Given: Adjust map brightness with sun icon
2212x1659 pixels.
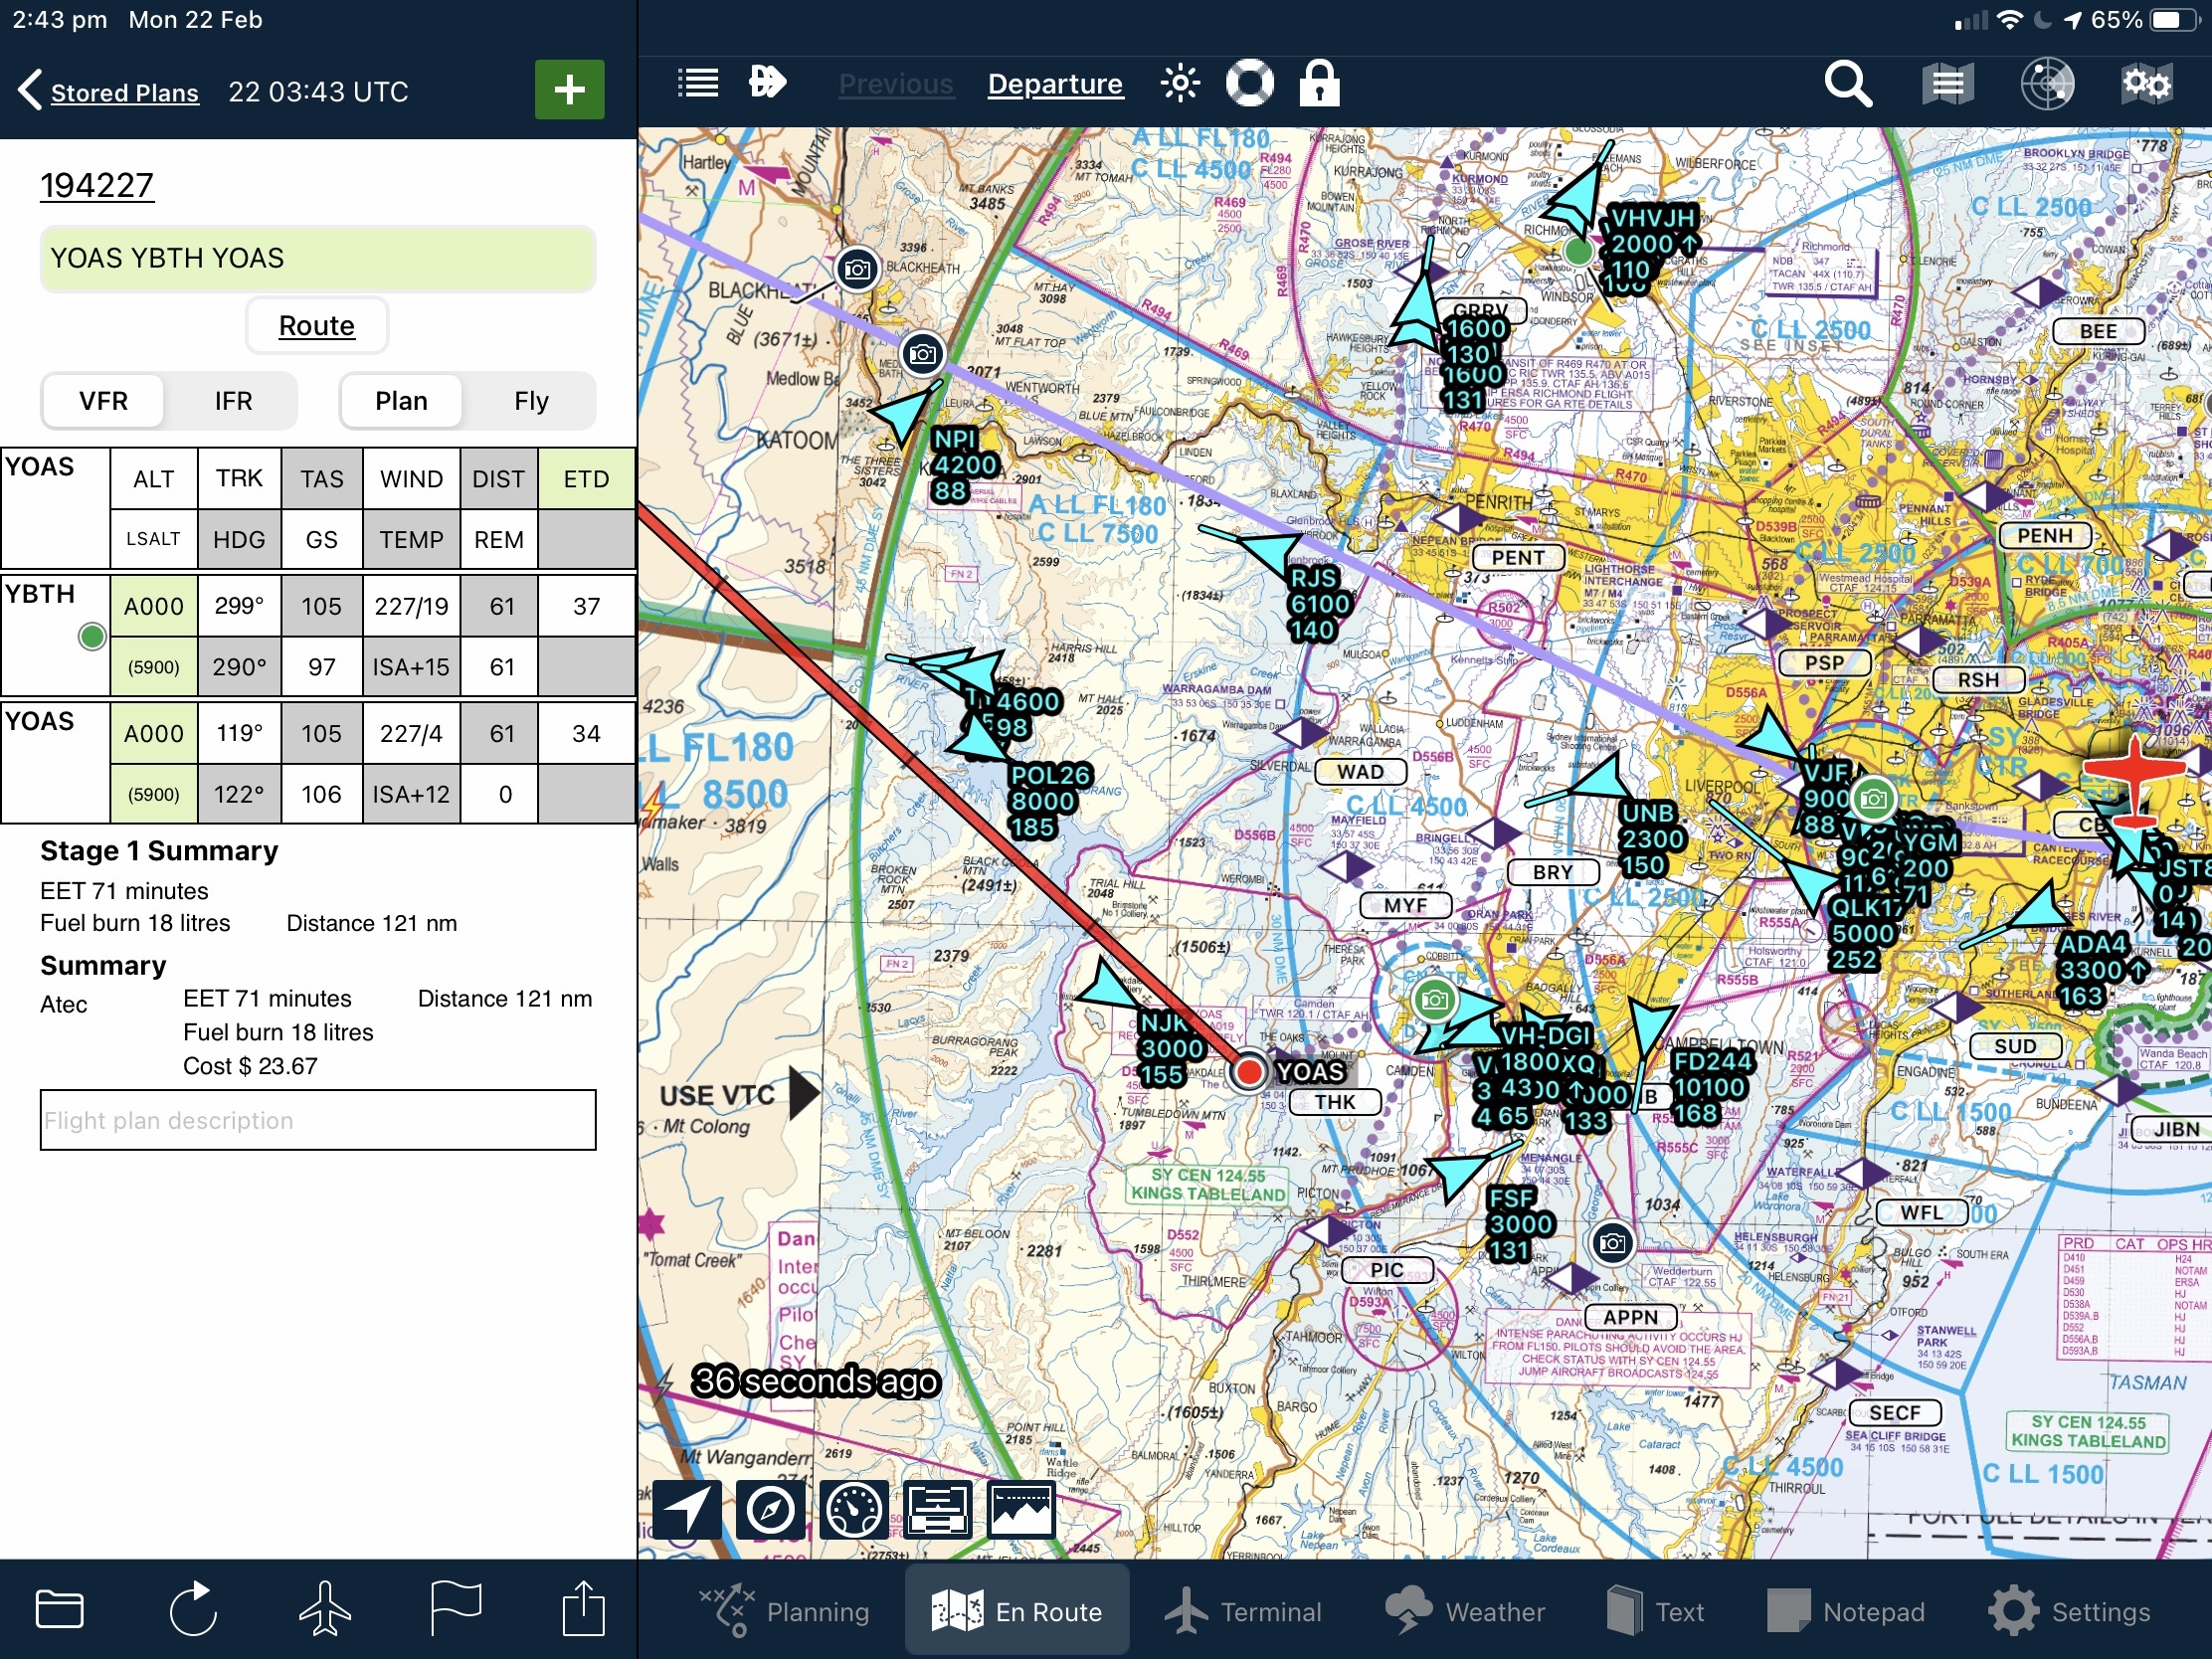Looking at the screenshot, I should coord(1180,83).
